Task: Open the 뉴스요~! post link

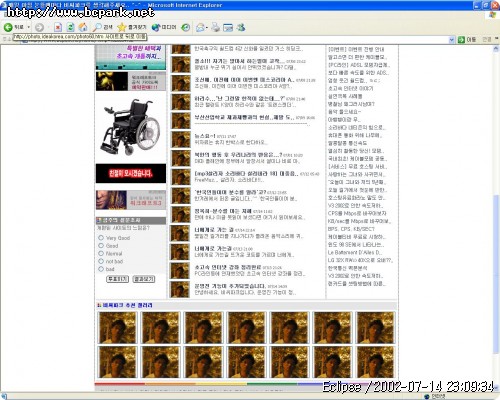Action: coord(205,136)
